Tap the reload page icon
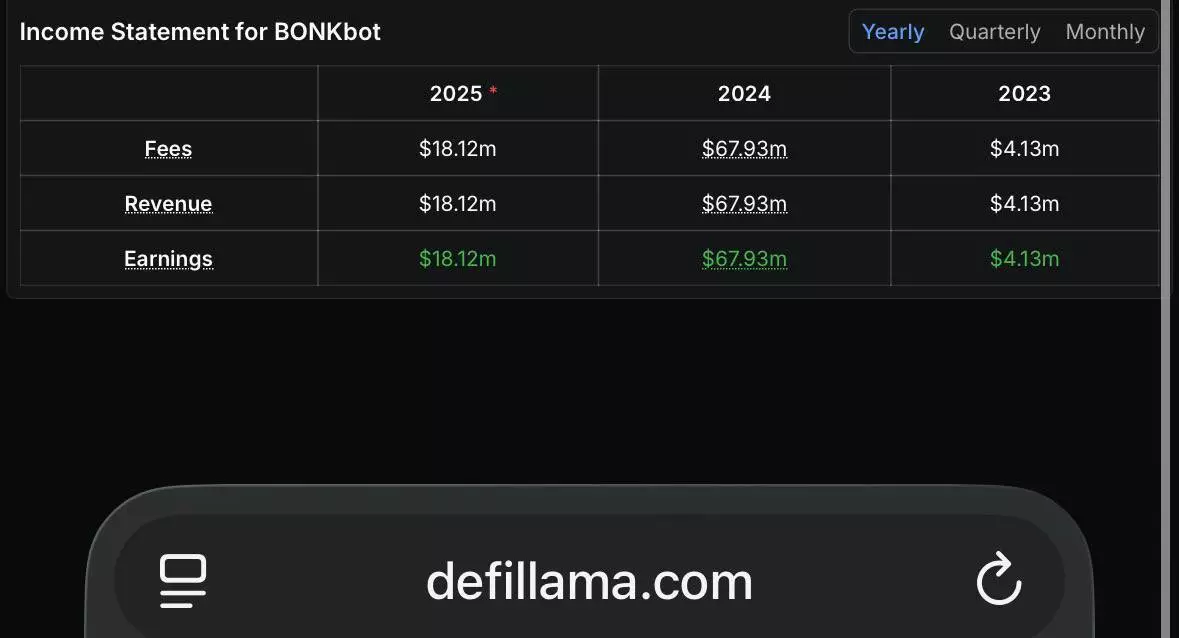This screenshot has width=1179, height=638. tap(998, 581)
